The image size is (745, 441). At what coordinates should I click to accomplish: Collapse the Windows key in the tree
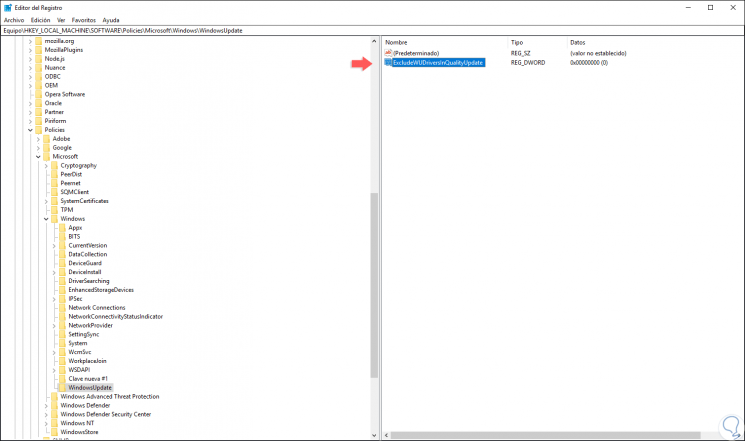[x=46, y=219]
